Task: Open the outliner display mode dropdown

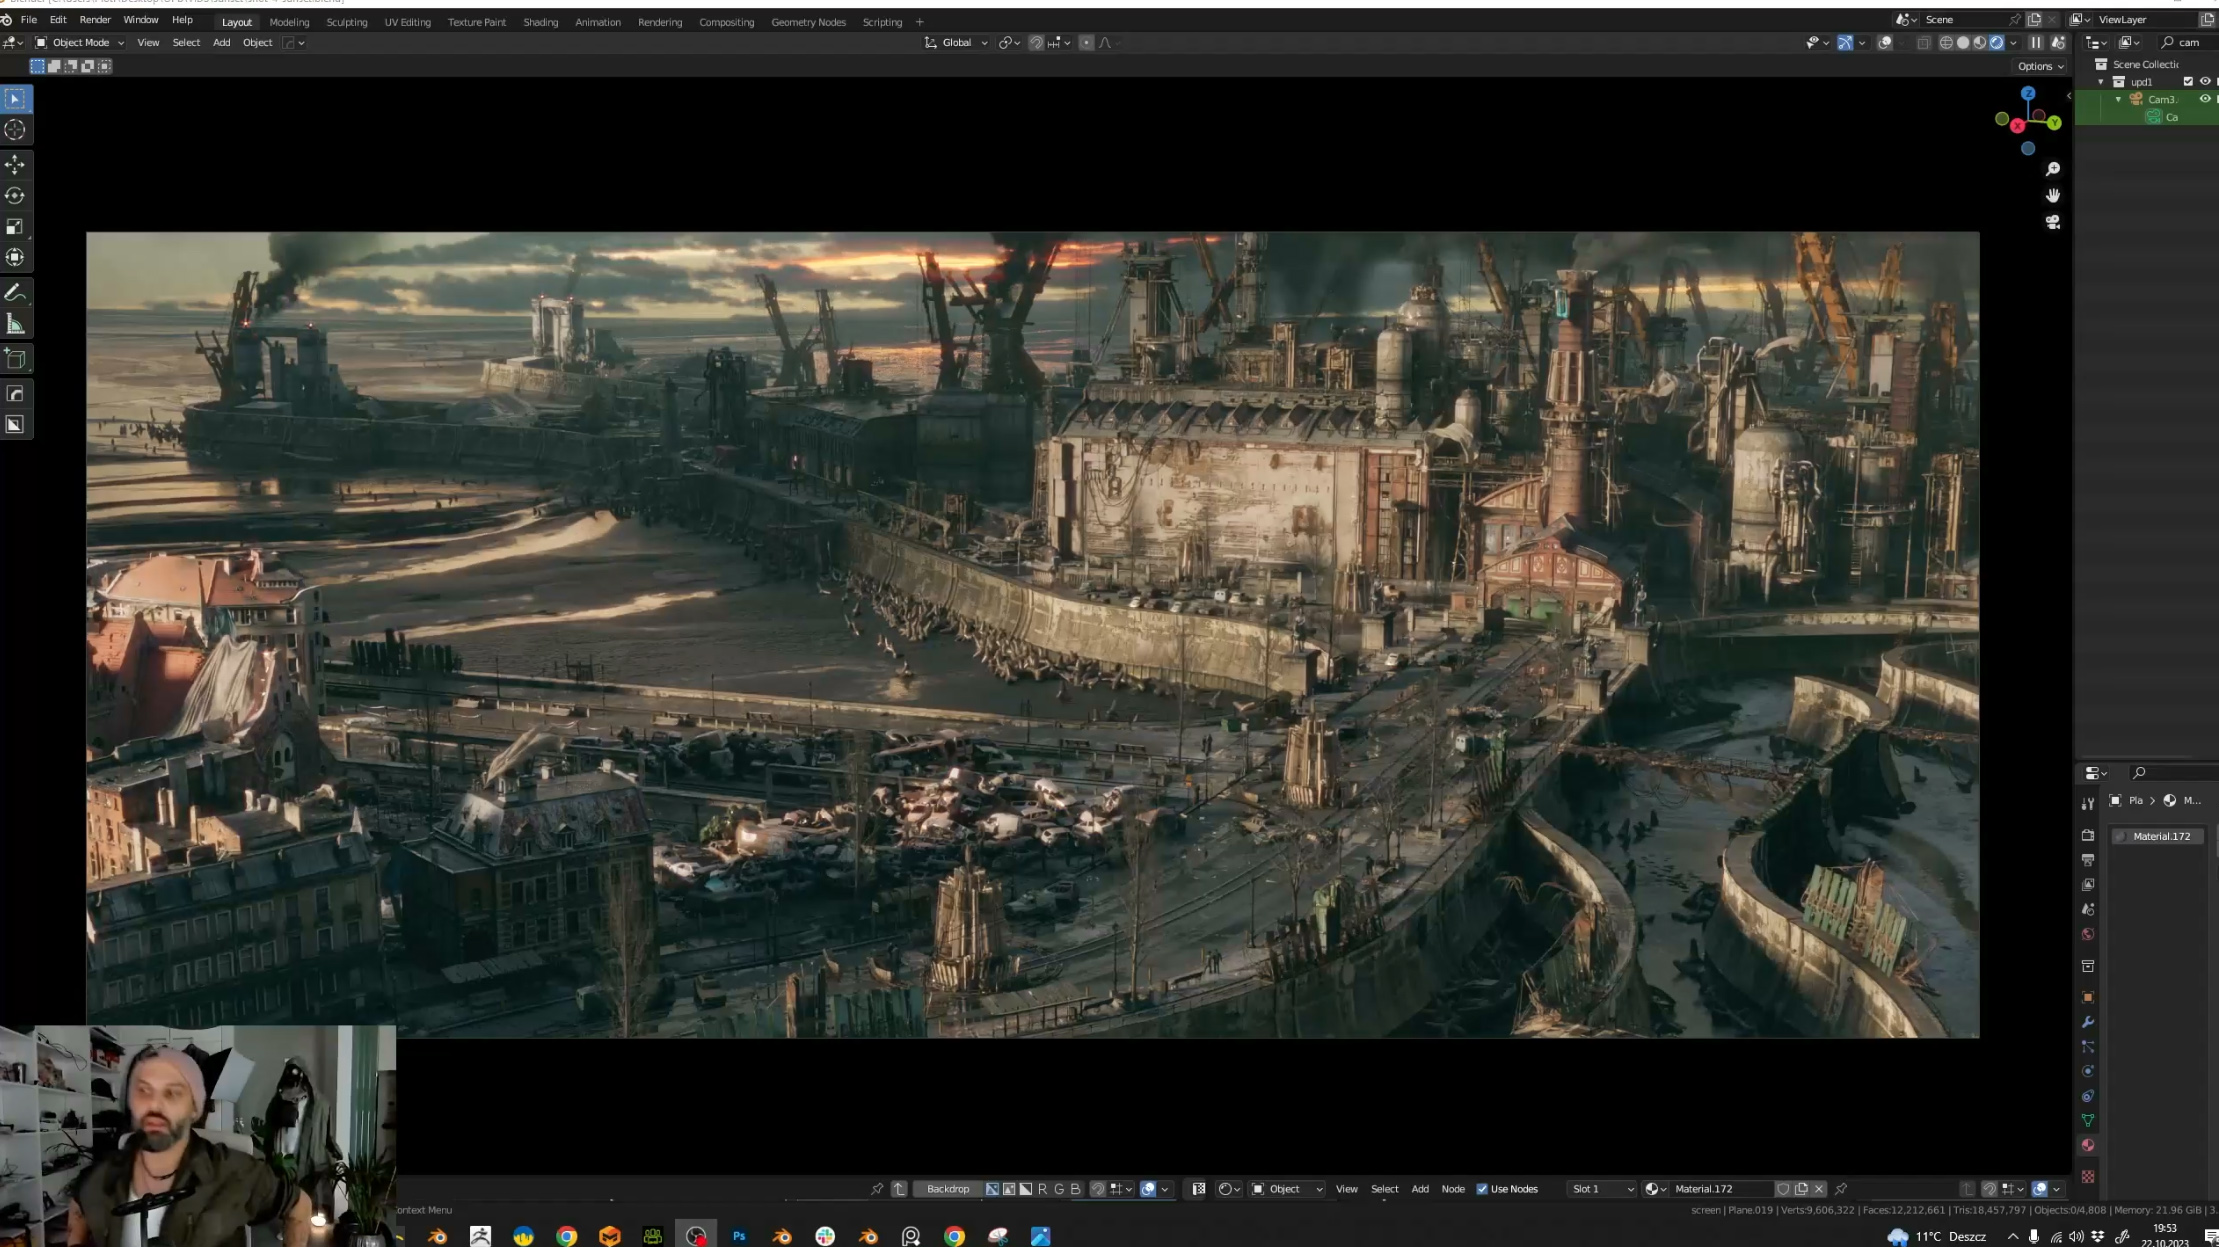Action: pos(2096,43)
